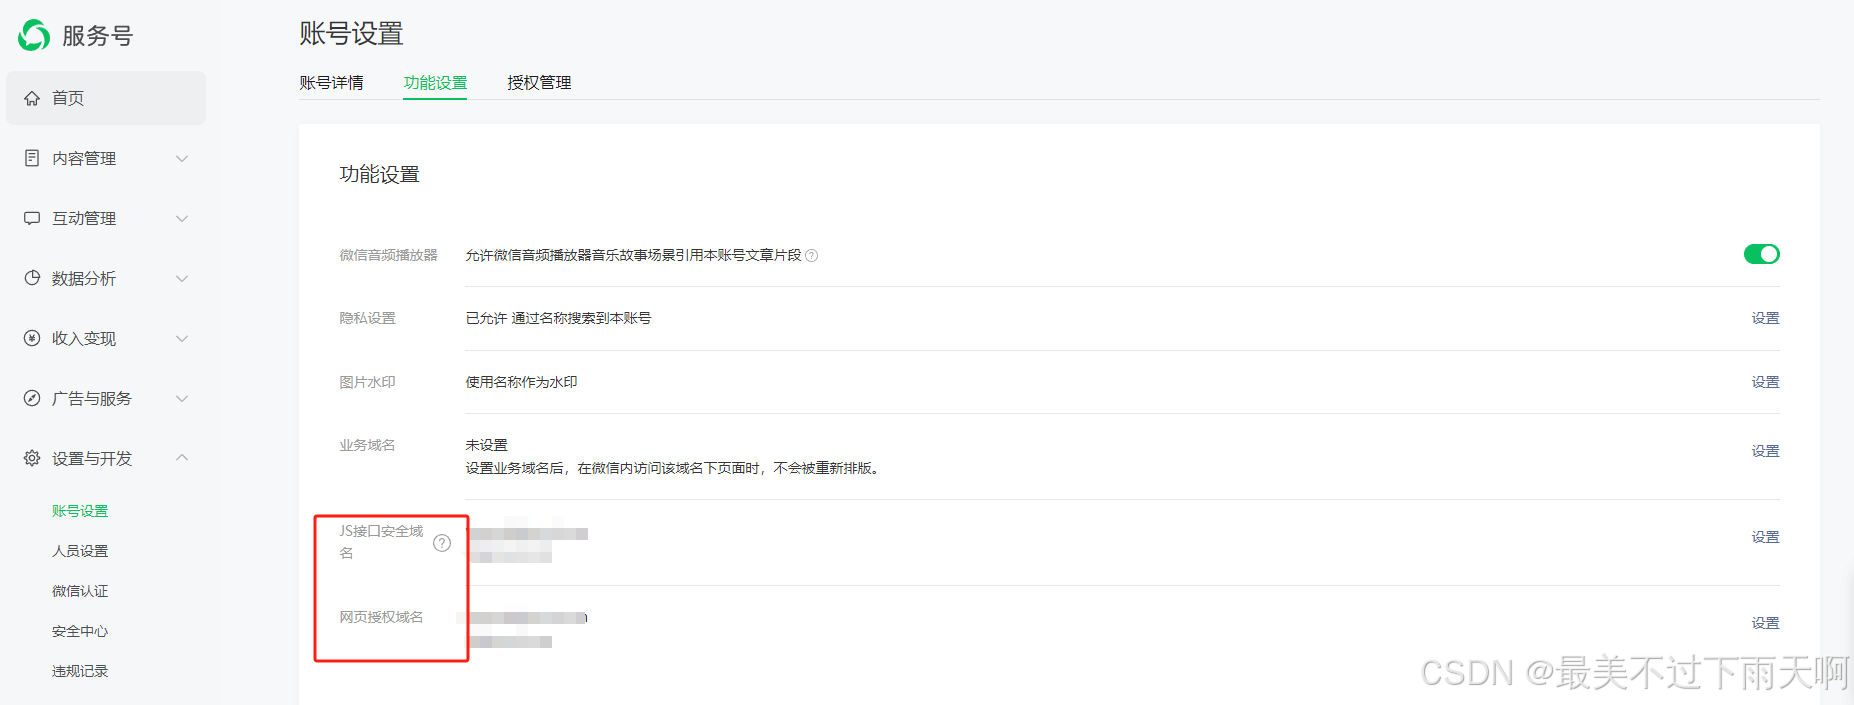This screenshot has width=1854, height=705.
Task: Expand the 数据分析 chevron
Action: (x=182, y=278)
